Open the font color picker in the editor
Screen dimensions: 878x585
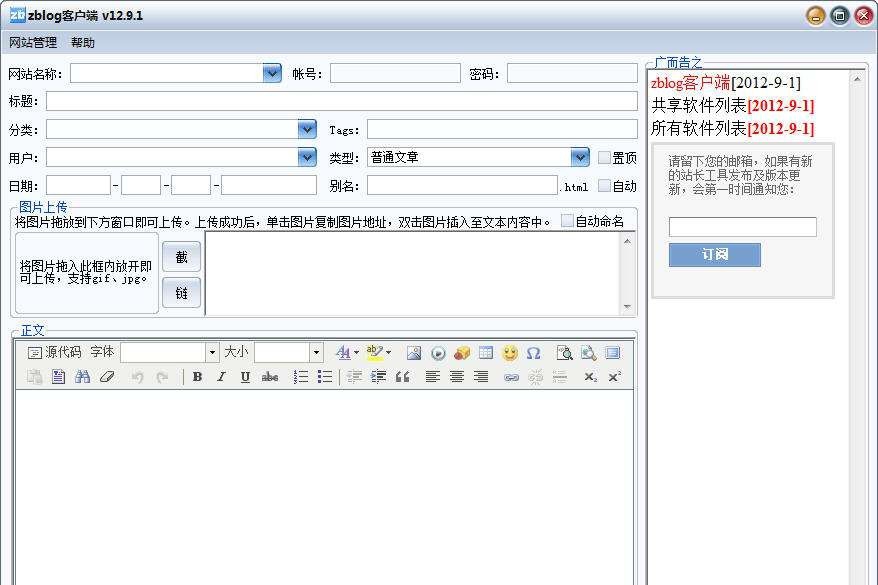[345, 353]
